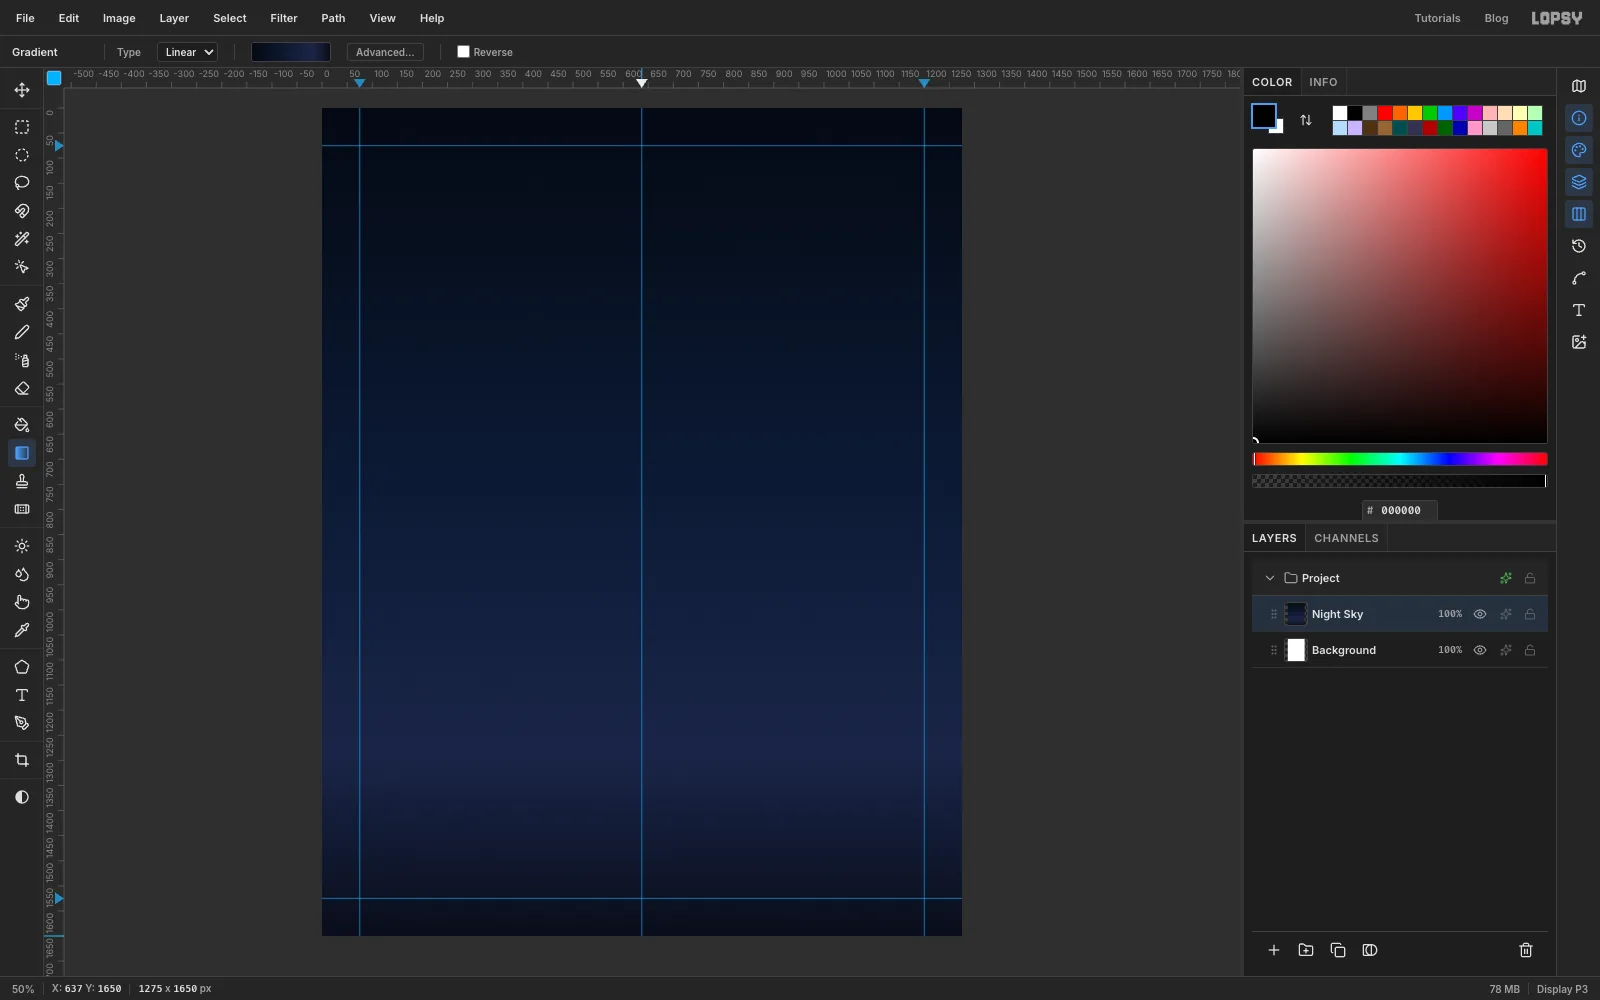
Task: Select the Lasso tool
Action: click(x=22, y=183)
